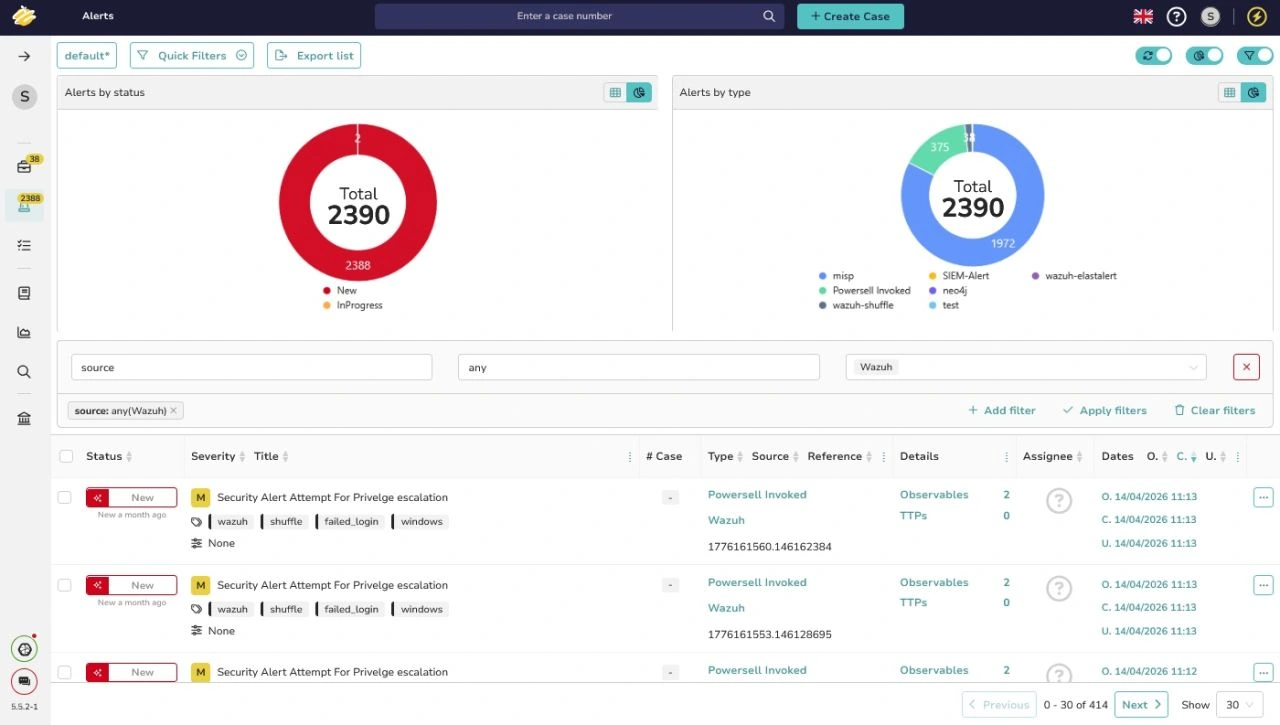Viewport: 1280px width, 725px height.
Task: Sort by the Reference column header
Action: click(x=840, y=456)
